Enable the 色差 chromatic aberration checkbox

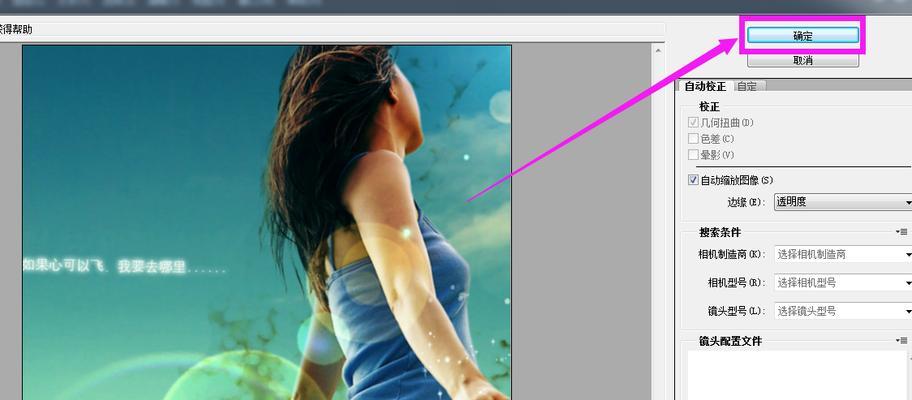[693, 138]
